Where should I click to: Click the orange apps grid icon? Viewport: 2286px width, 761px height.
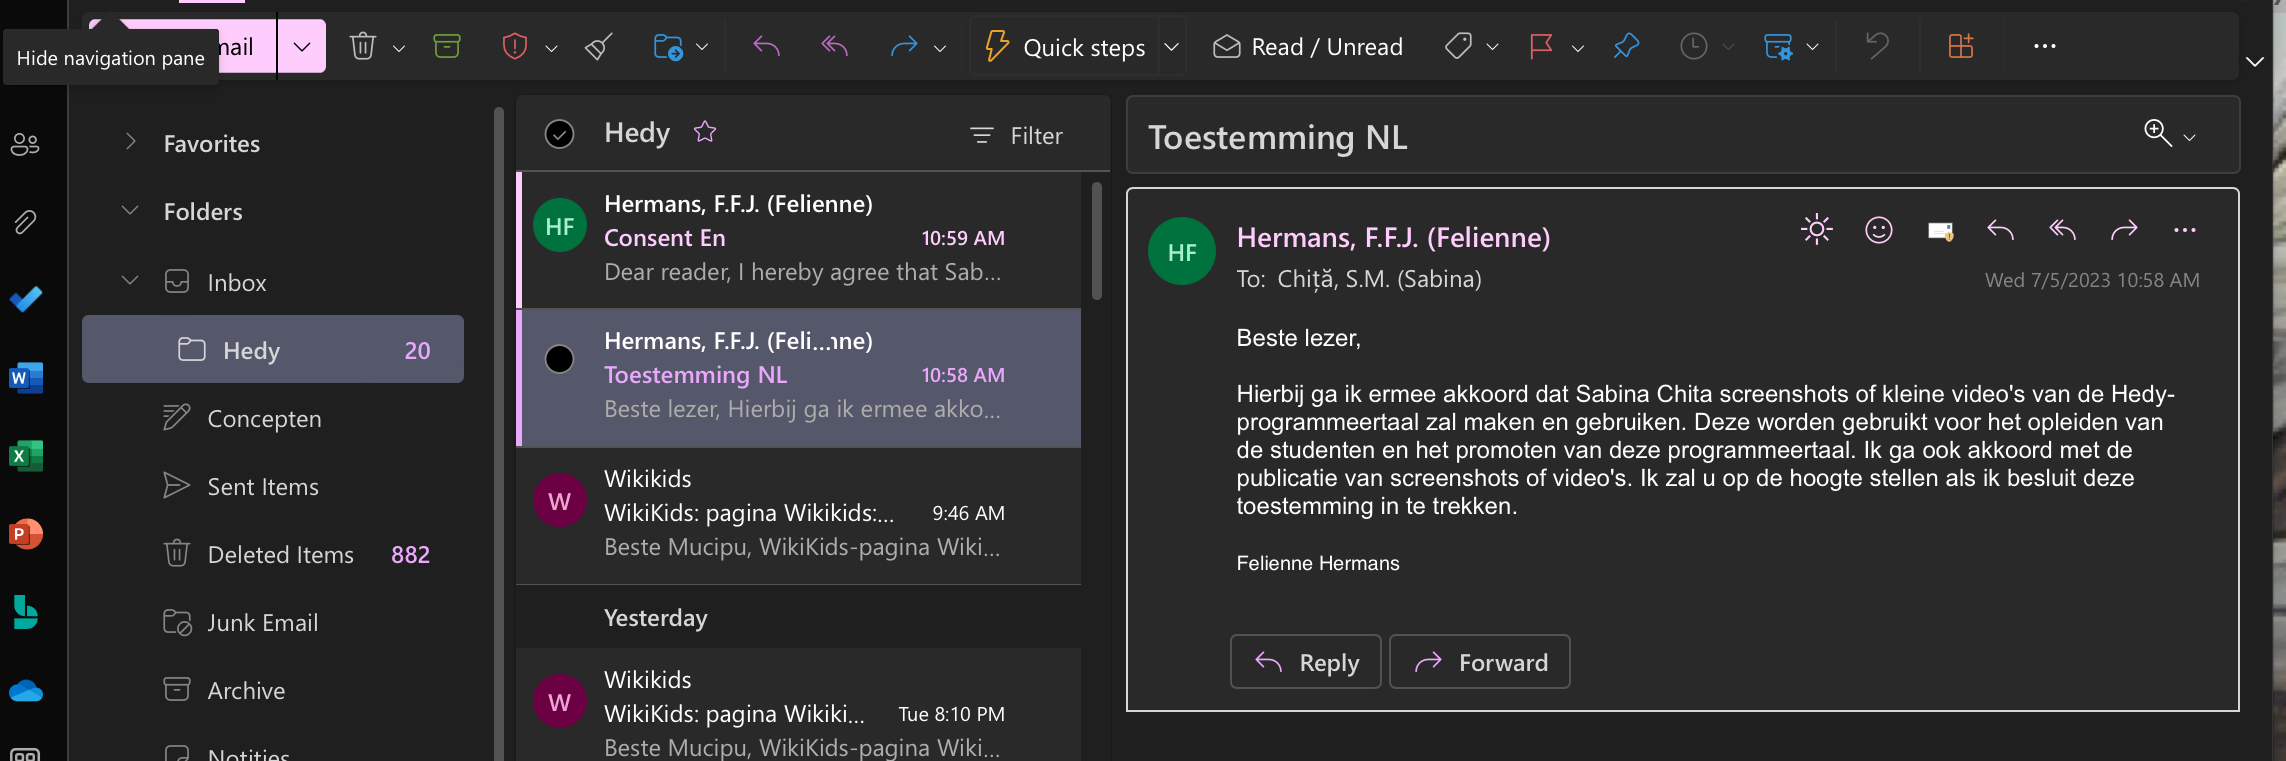1961,46
